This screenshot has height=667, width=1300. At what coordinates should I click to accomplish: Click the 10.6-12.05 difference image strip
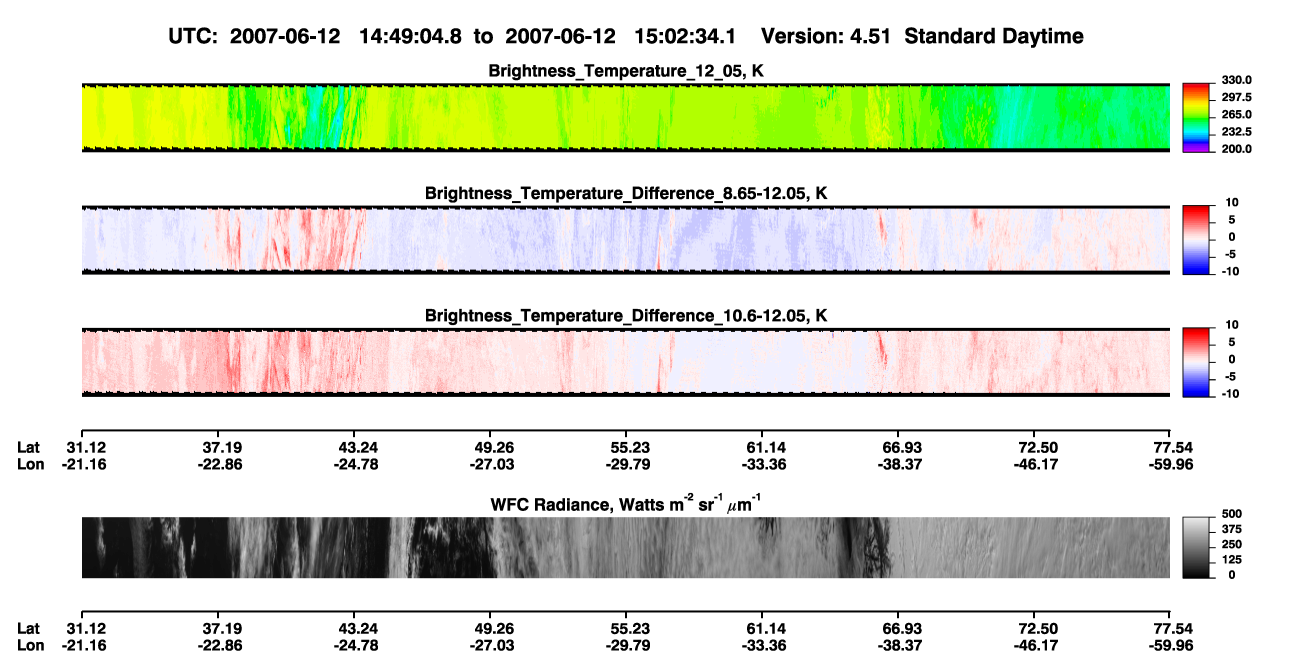tap(626, 362)
